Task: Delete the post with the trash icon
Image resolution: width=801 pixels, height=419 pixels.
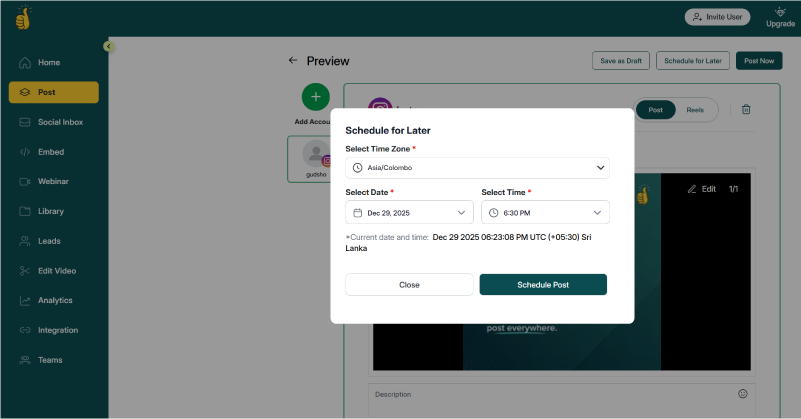Action: point(746,109)
